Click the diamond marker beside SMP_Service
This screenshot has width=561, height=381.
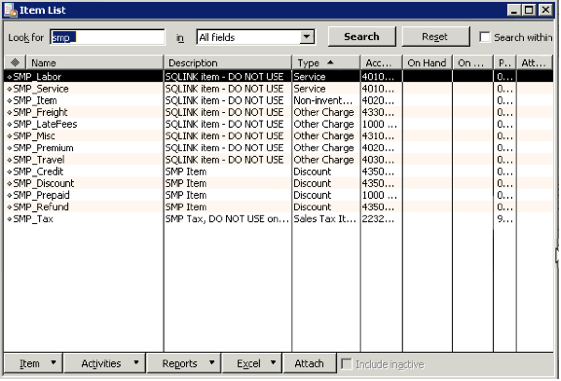(9, 89)
